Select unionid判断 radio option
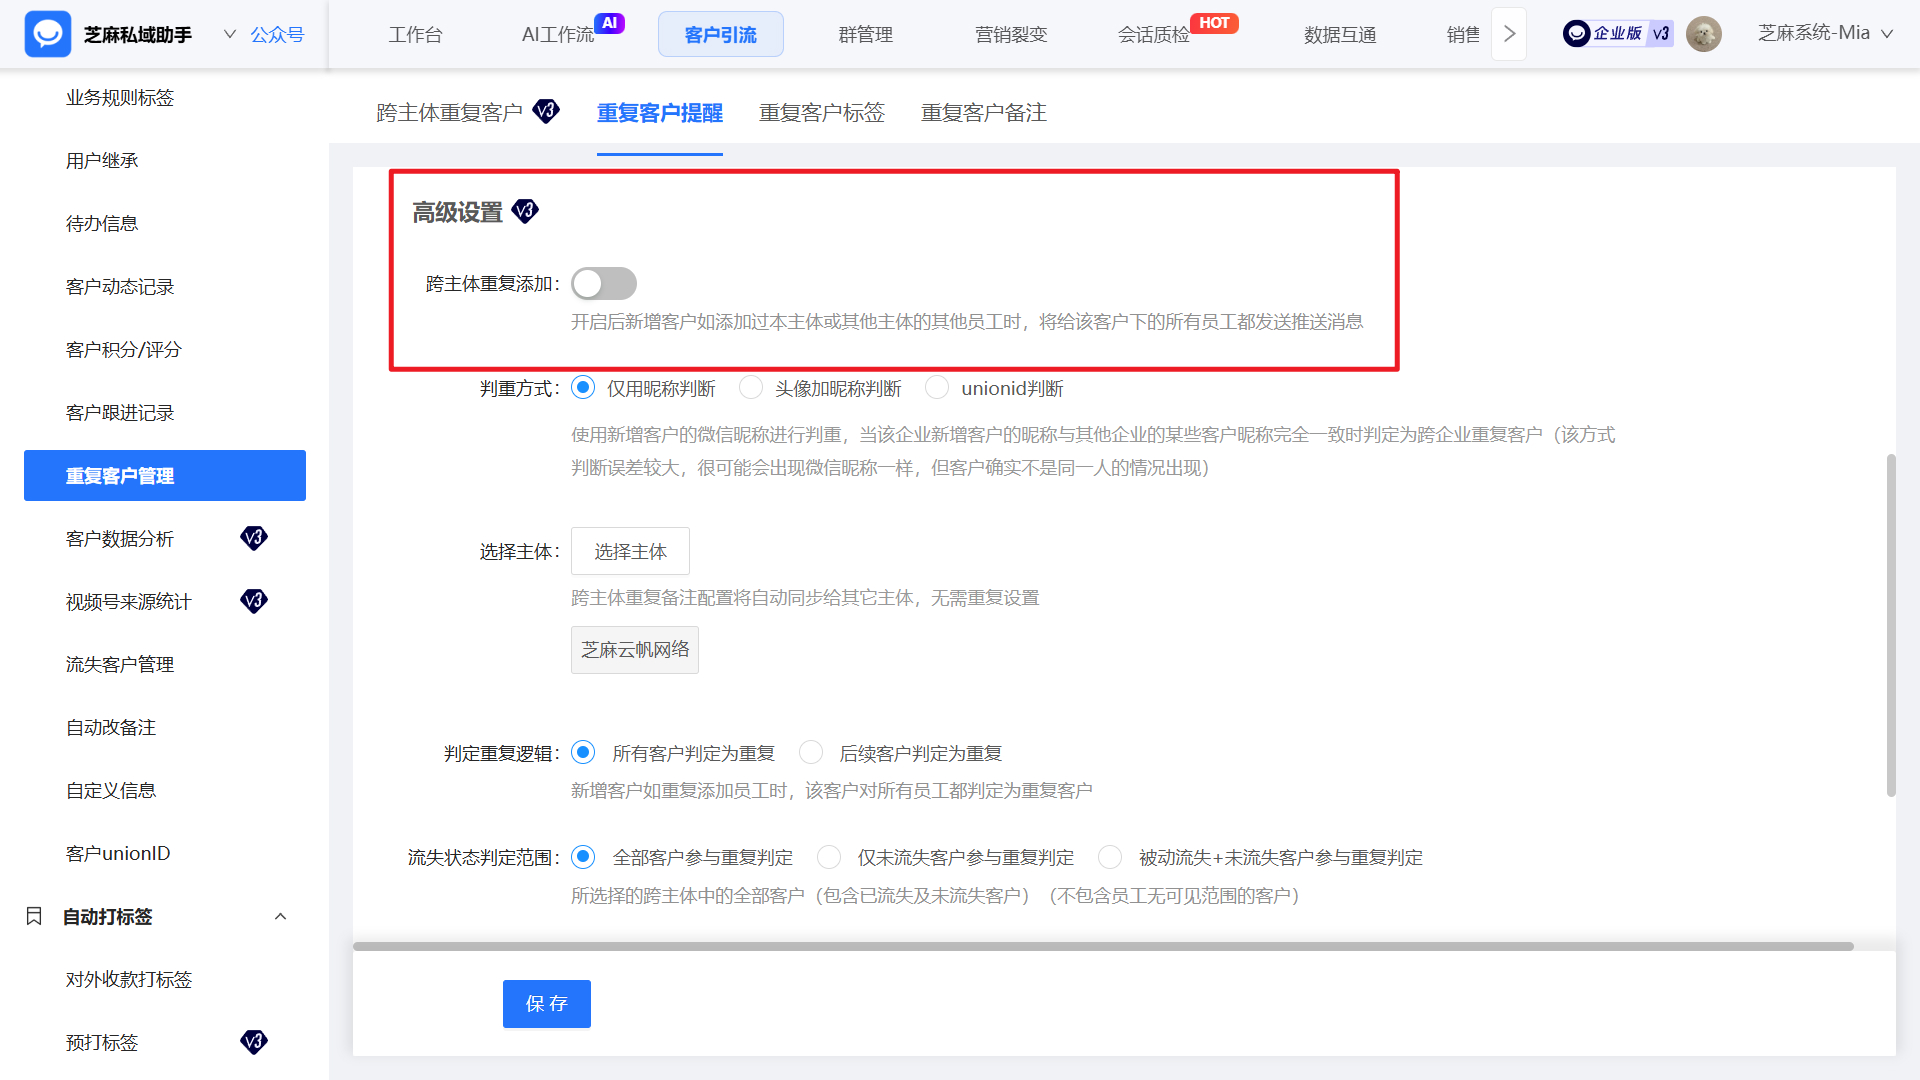The height and width of the screenshot is (1080, 1920). coord(937,388)
